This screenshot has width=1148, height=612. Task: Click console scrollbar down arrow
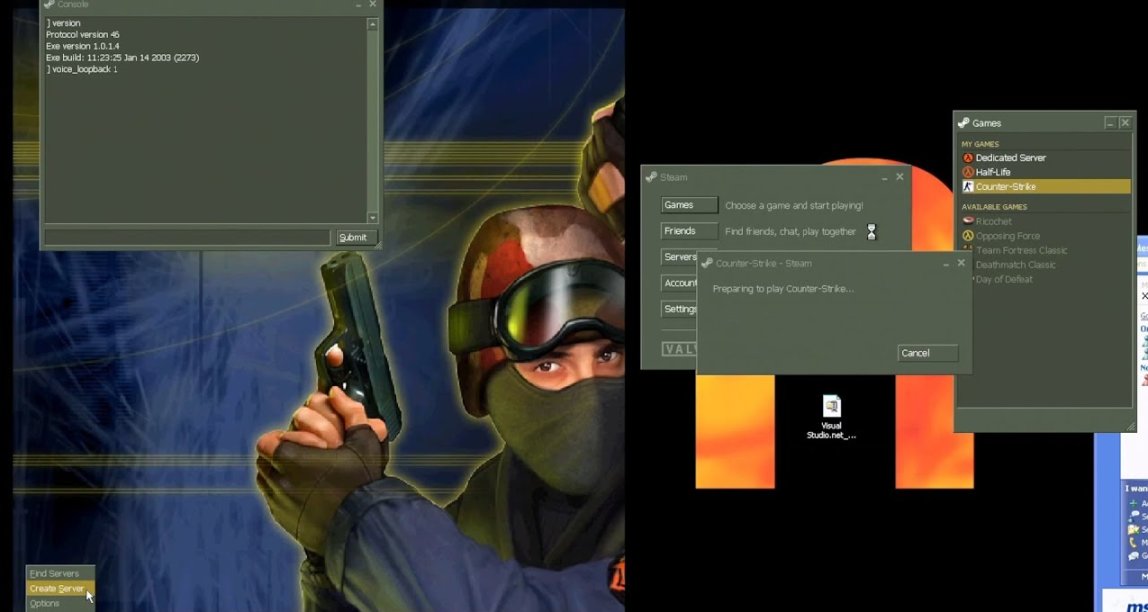[x=372, y=217]
